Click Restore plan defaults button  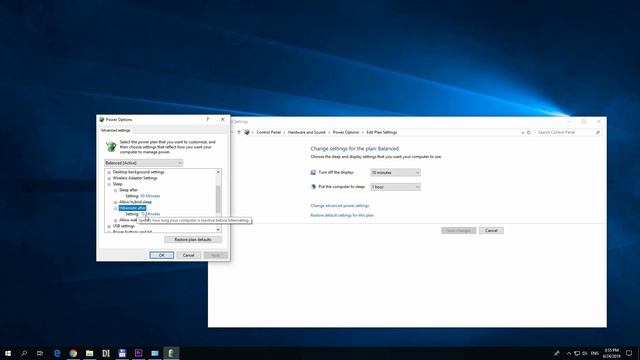coord(193,240)
